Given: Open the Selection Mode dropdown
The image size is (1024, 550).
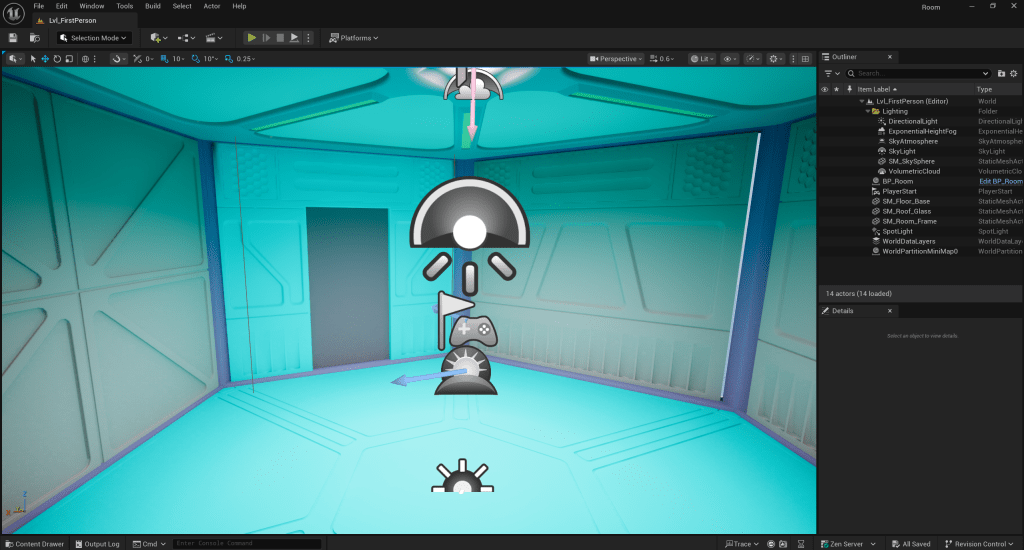Looking at the screenshot, I should pos(94,38).
